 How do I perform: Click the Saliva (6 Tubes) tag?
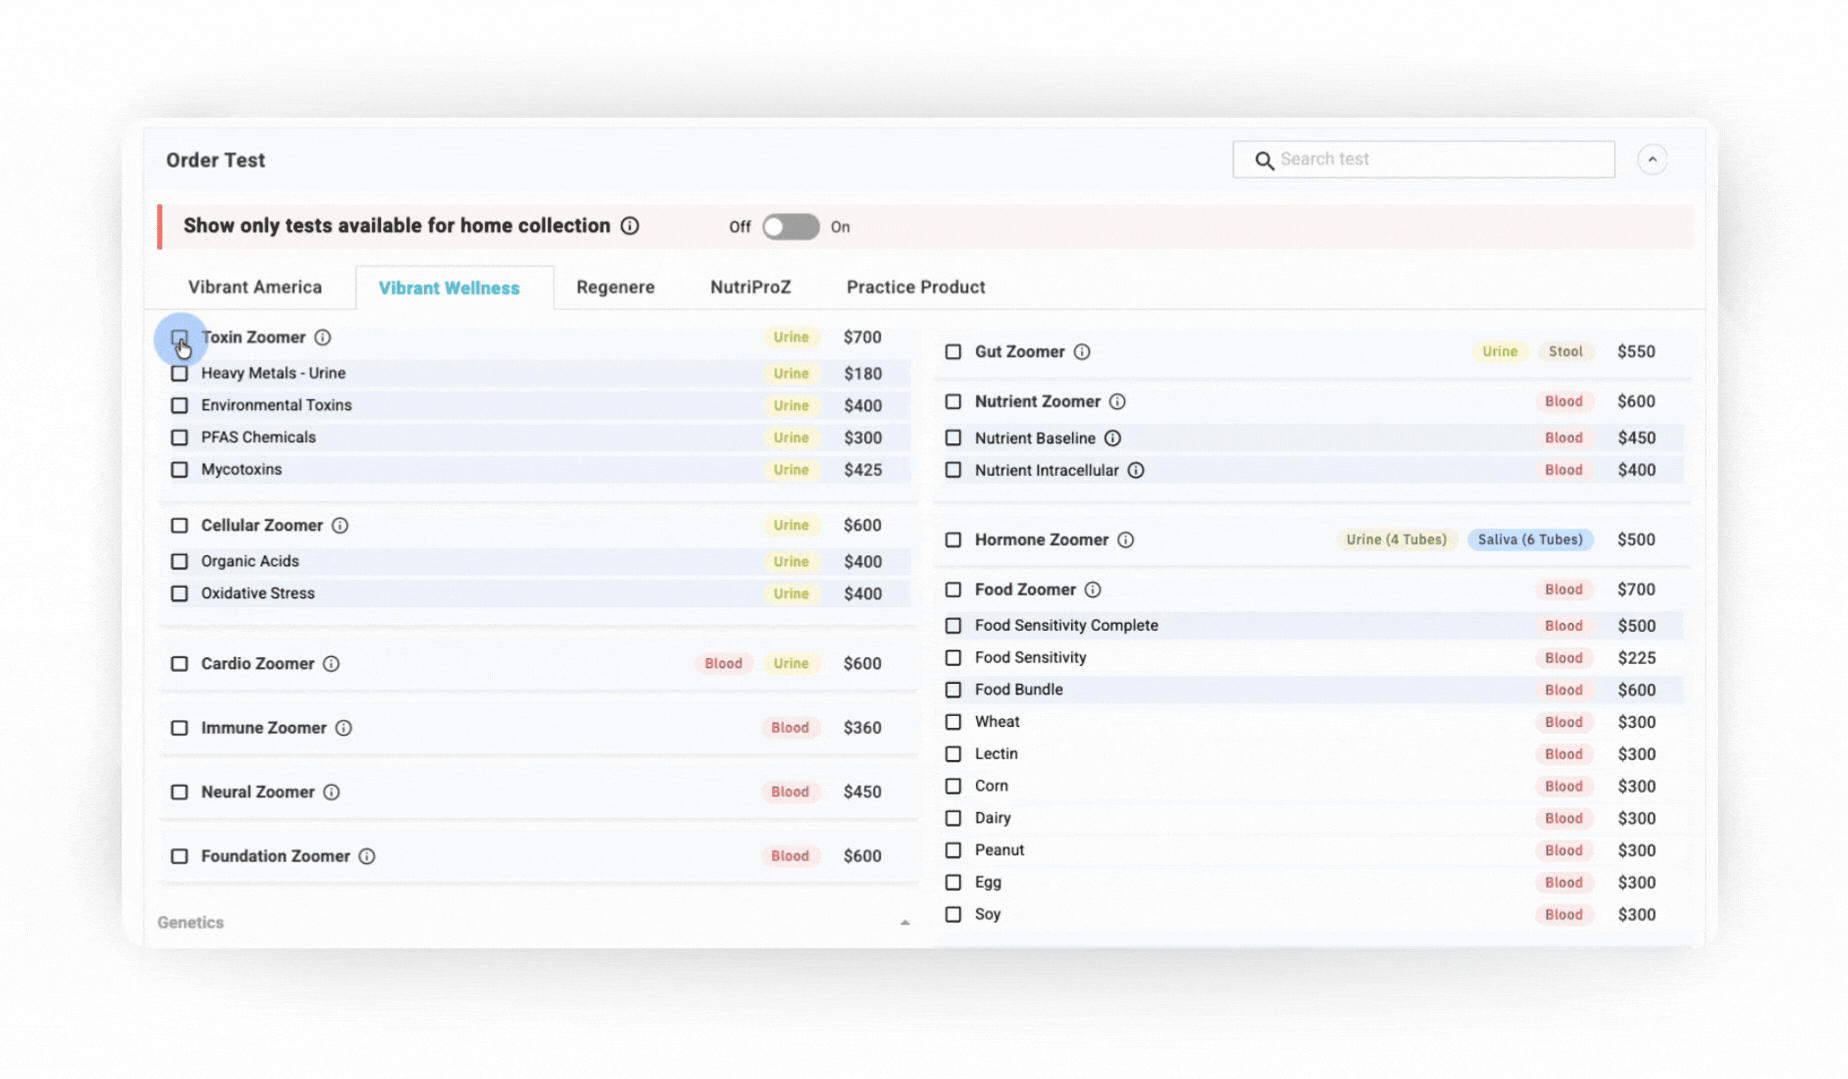tap(1530, 540)
